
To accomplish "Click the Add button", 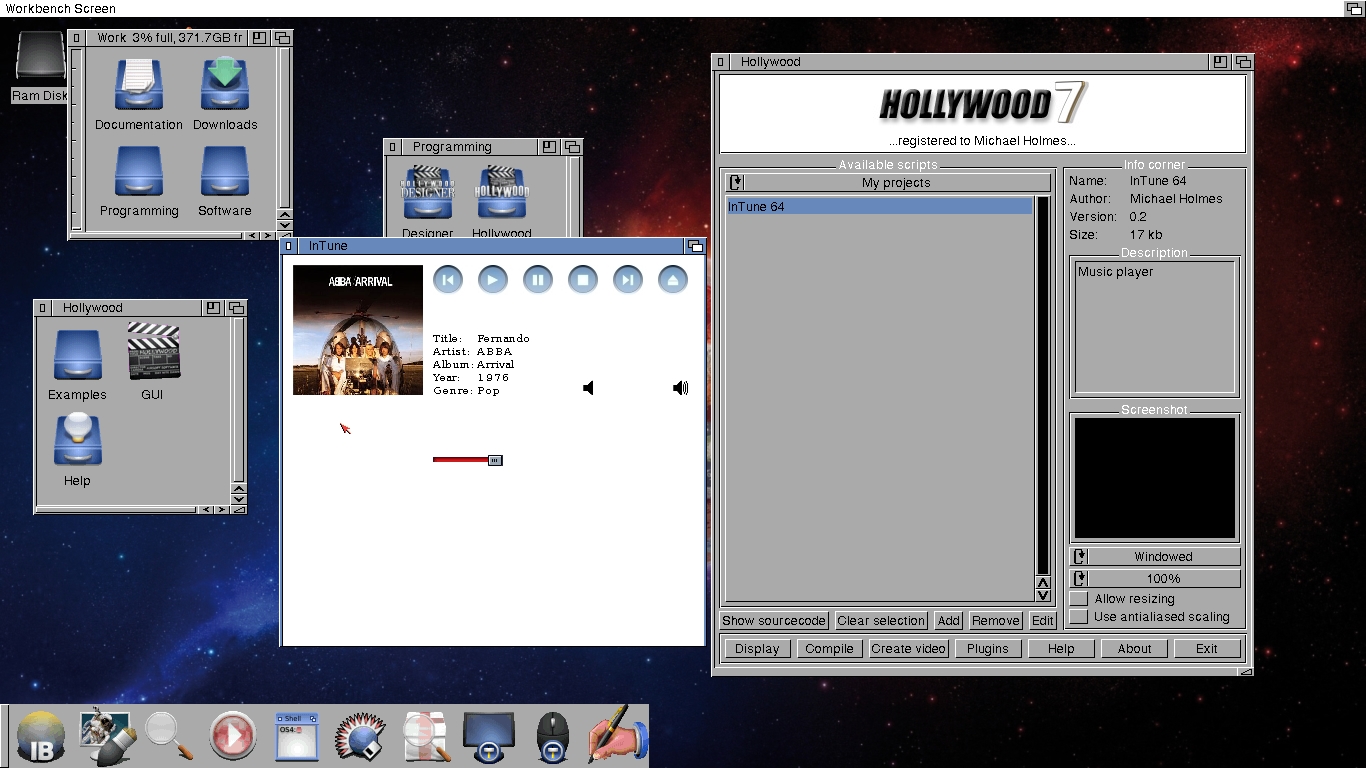I will click(949, 620).
